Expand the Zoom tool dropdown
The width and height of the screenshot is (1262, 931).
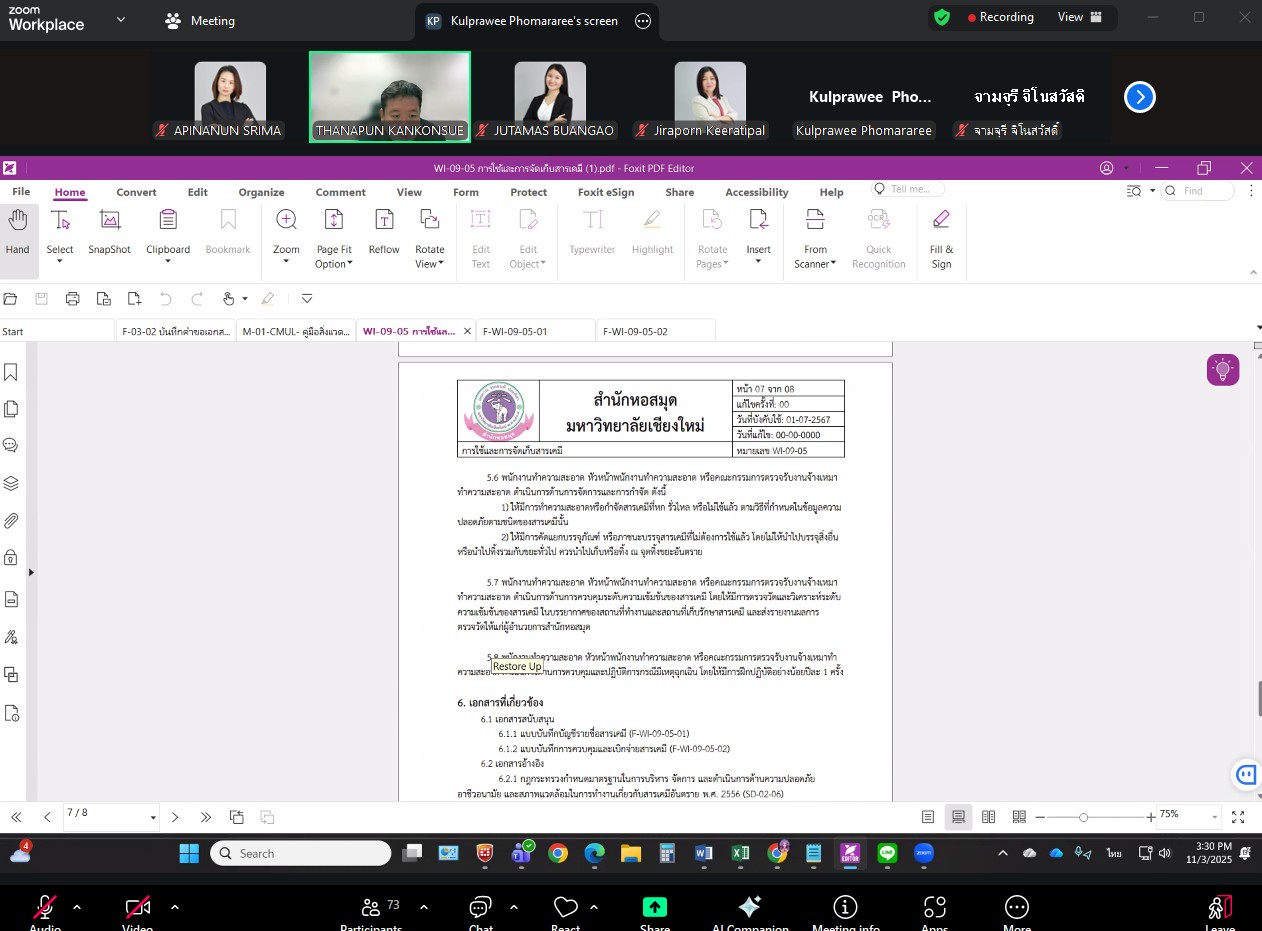coord(286,263)
